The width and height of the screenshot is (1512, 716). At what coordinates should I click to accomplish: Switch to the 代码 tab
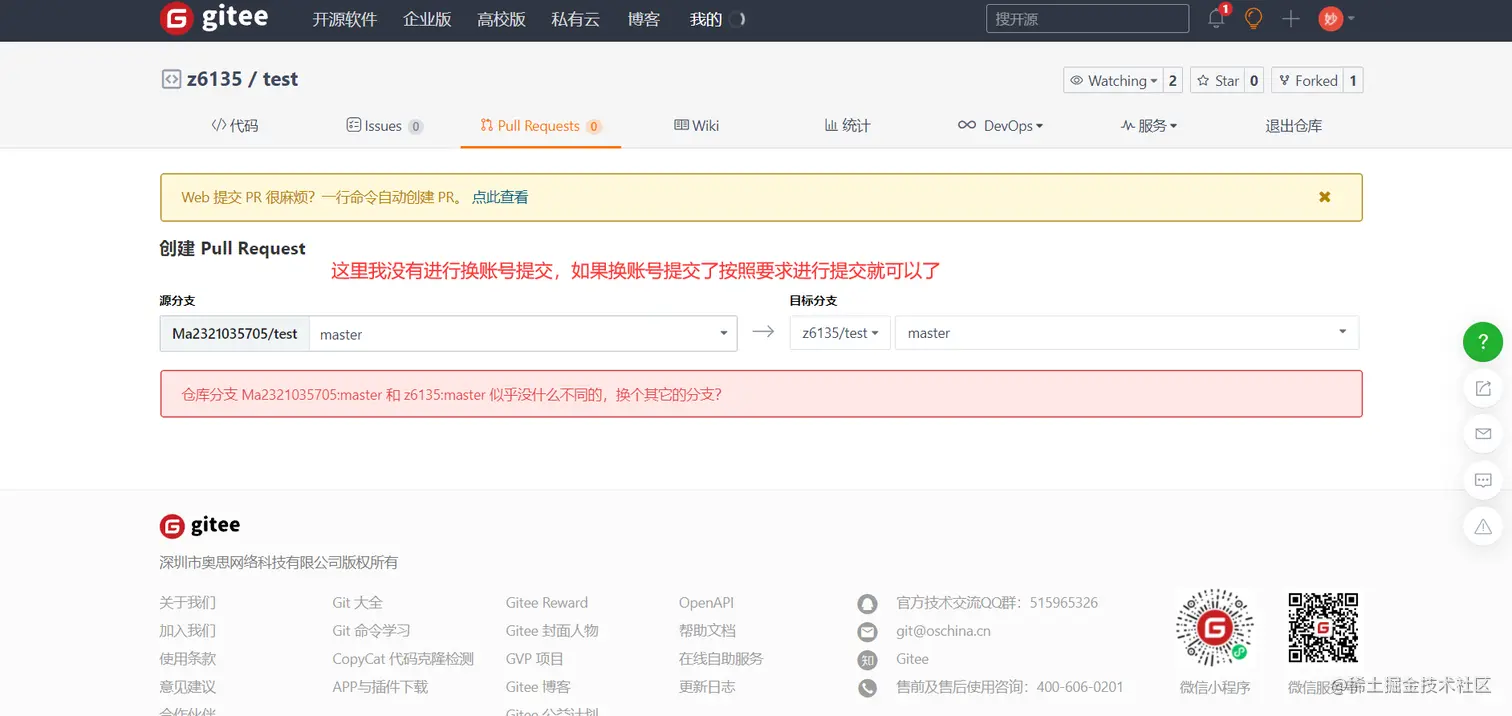click(234, 126)
